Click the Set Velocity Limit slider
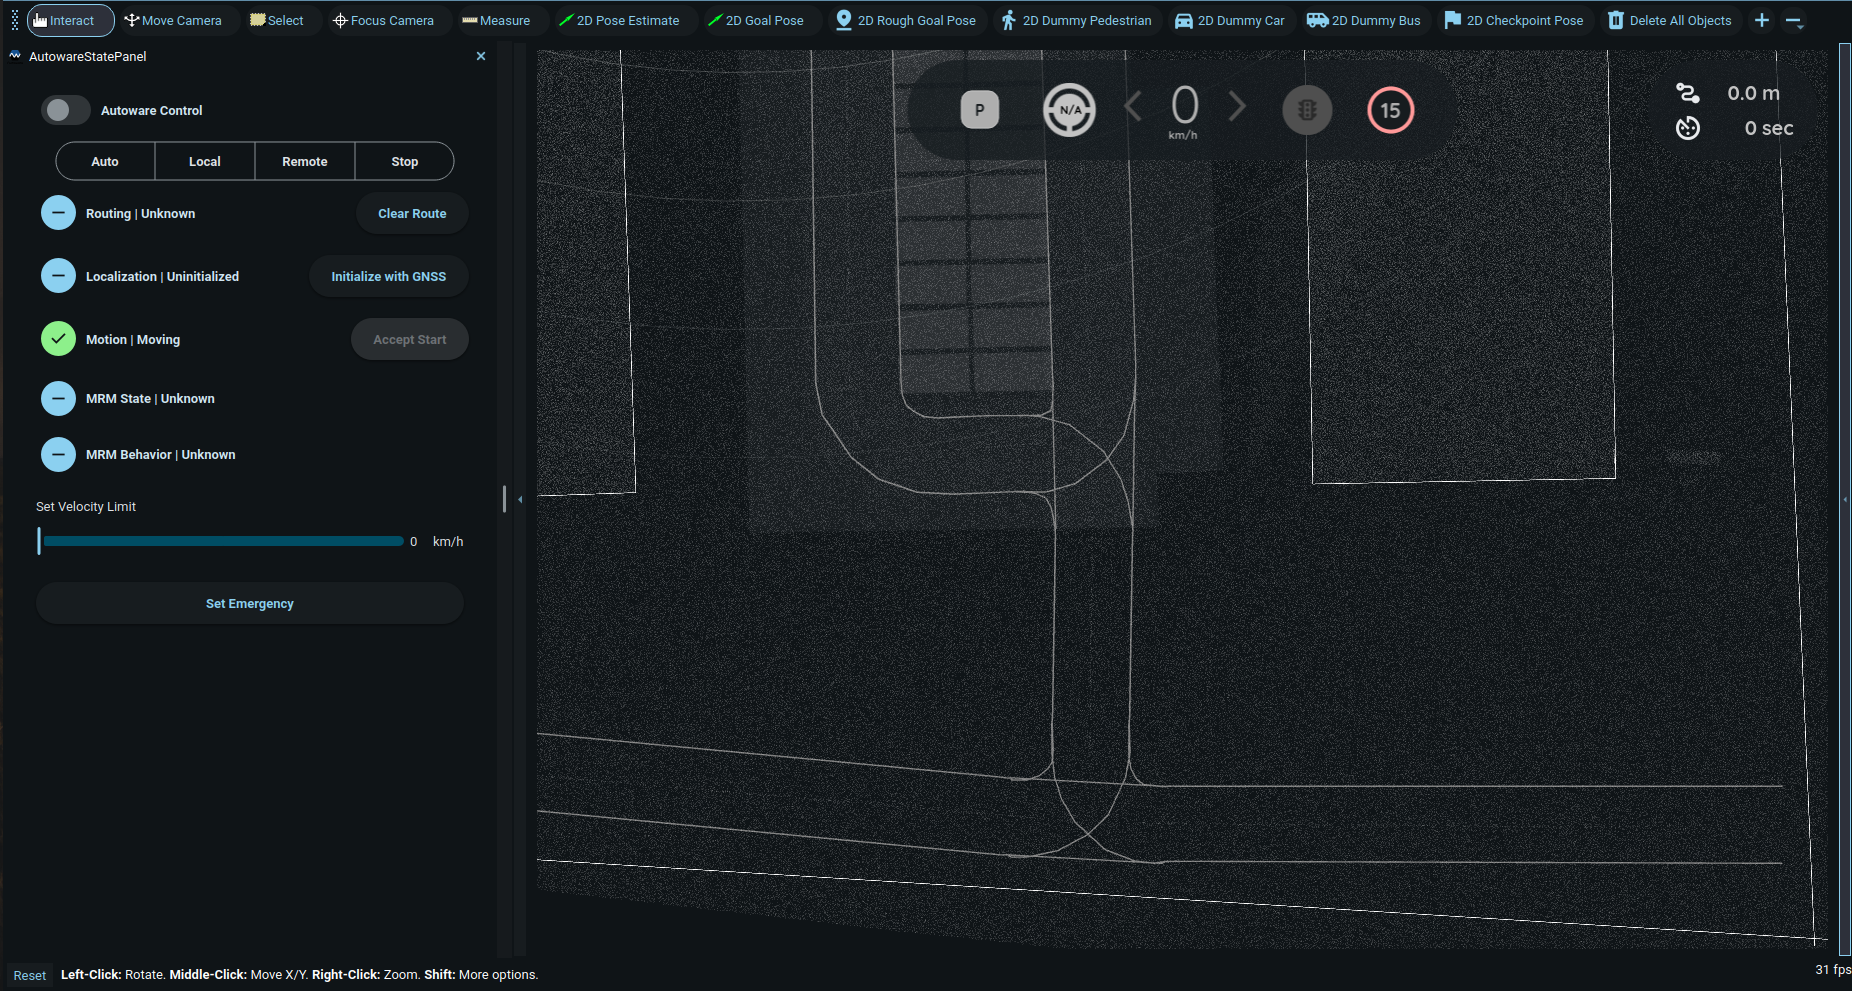 click(x=222, y=541)
